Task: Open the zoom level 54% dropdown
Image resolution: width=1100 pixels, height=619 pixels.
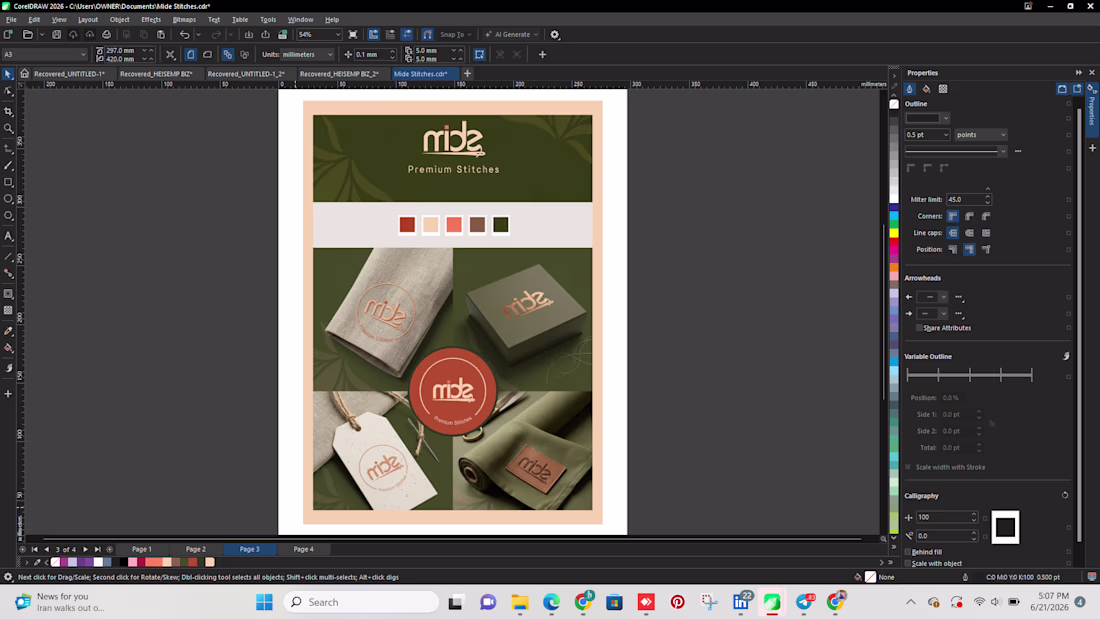Action: pos(337,34)
